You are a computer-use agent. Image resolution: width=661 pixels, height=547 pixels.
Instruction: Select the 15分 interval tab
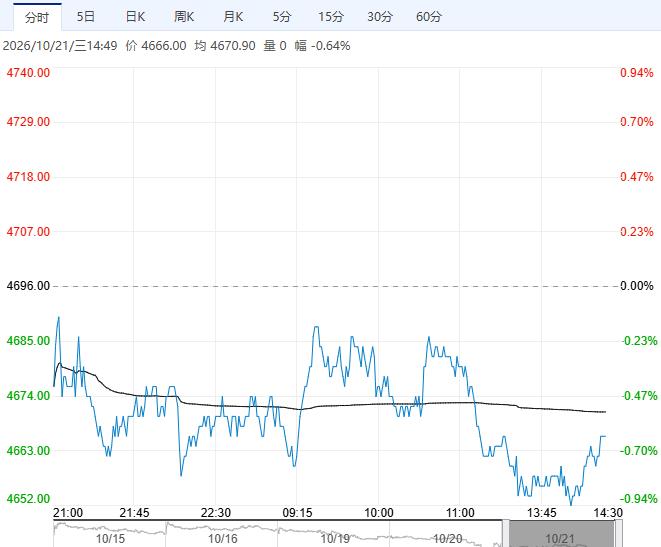[x=330, y=17]
